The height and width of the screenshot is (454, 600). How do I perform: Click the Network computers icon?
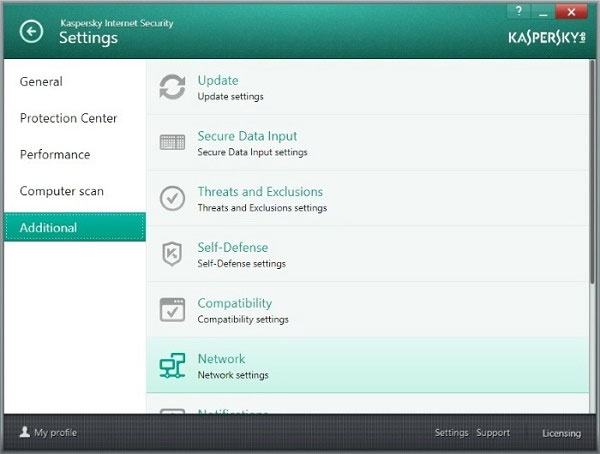pyautogui.click(x=172, y=366)
